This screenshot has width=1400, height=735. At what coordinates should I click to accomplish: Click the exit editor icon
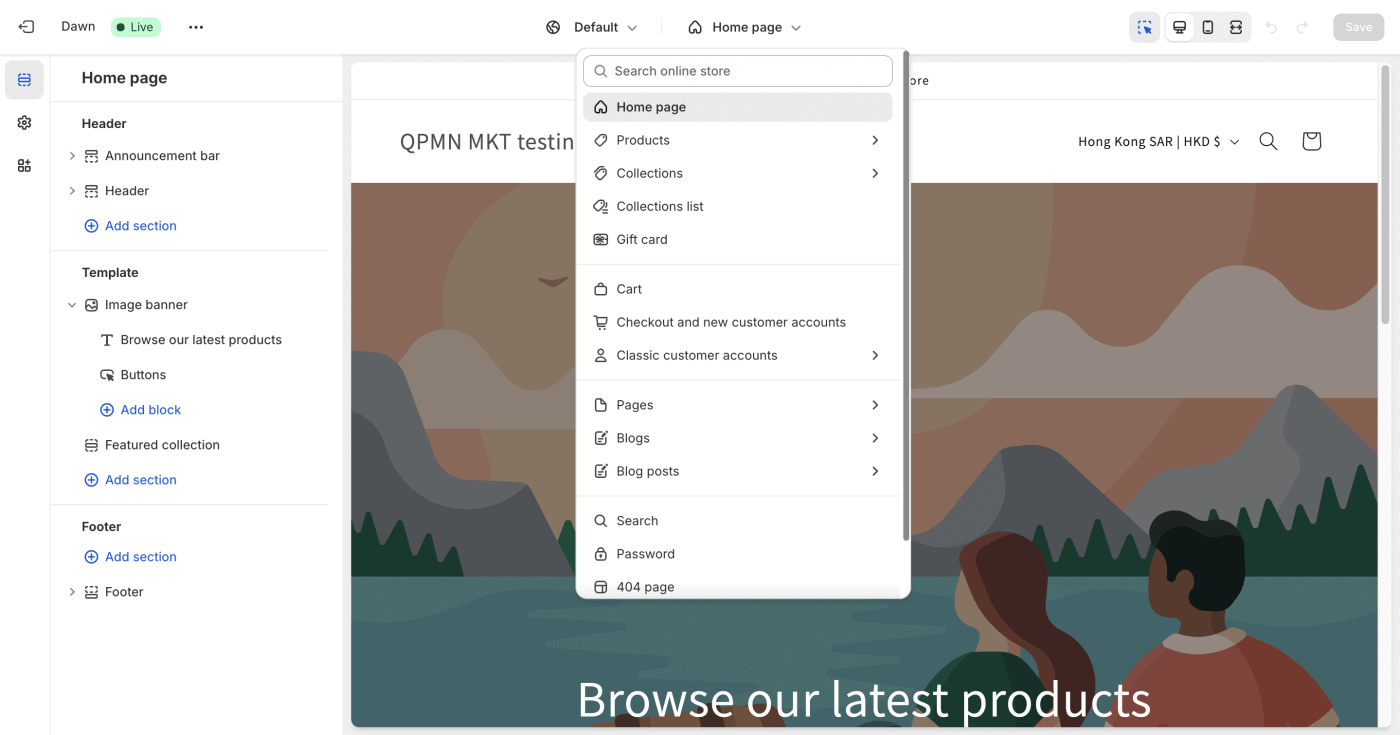(26, 27)
